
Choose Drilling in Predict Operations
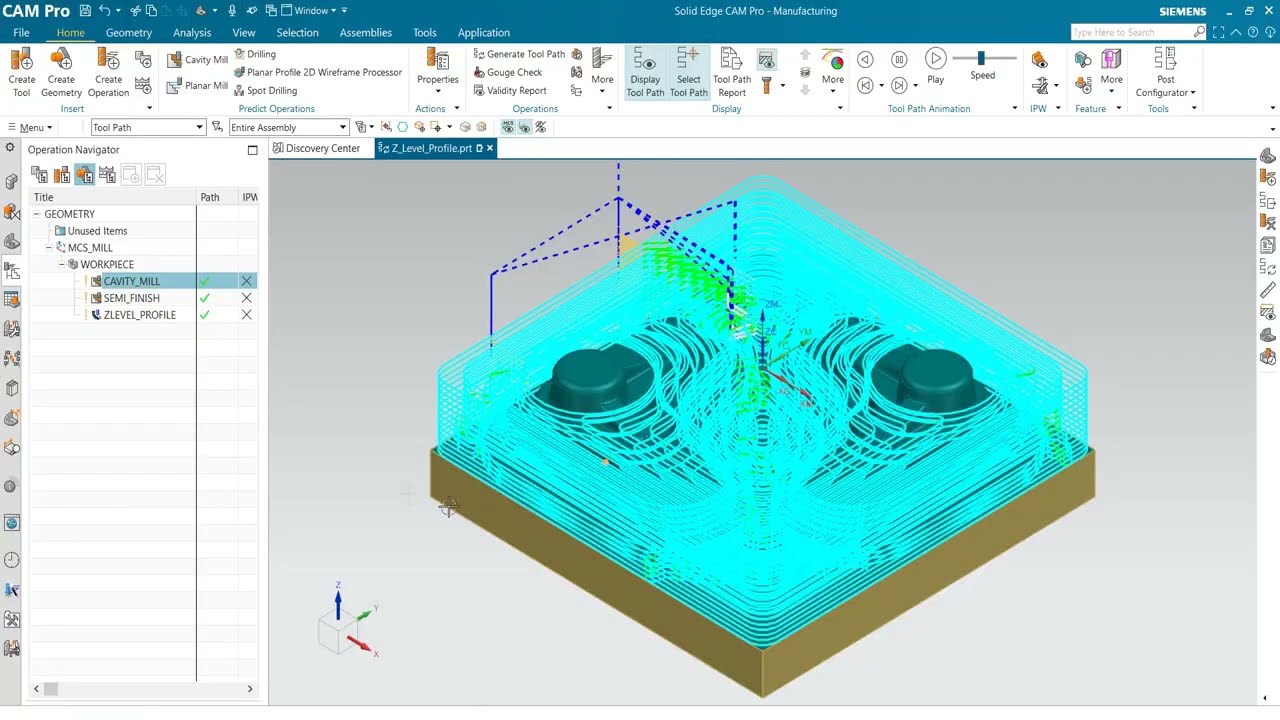(255, 54)
